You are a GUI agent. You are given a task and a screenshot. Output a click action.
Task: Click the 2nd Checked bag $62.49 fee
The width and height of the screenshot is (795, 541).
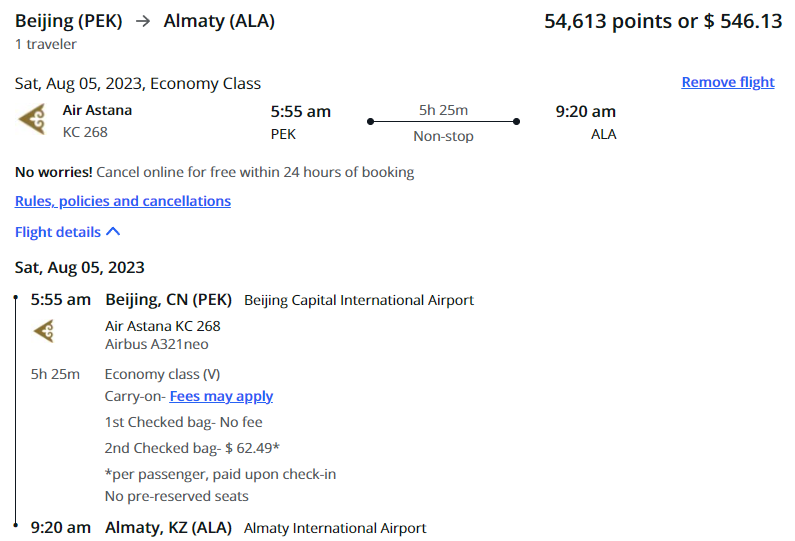point(192,448)
